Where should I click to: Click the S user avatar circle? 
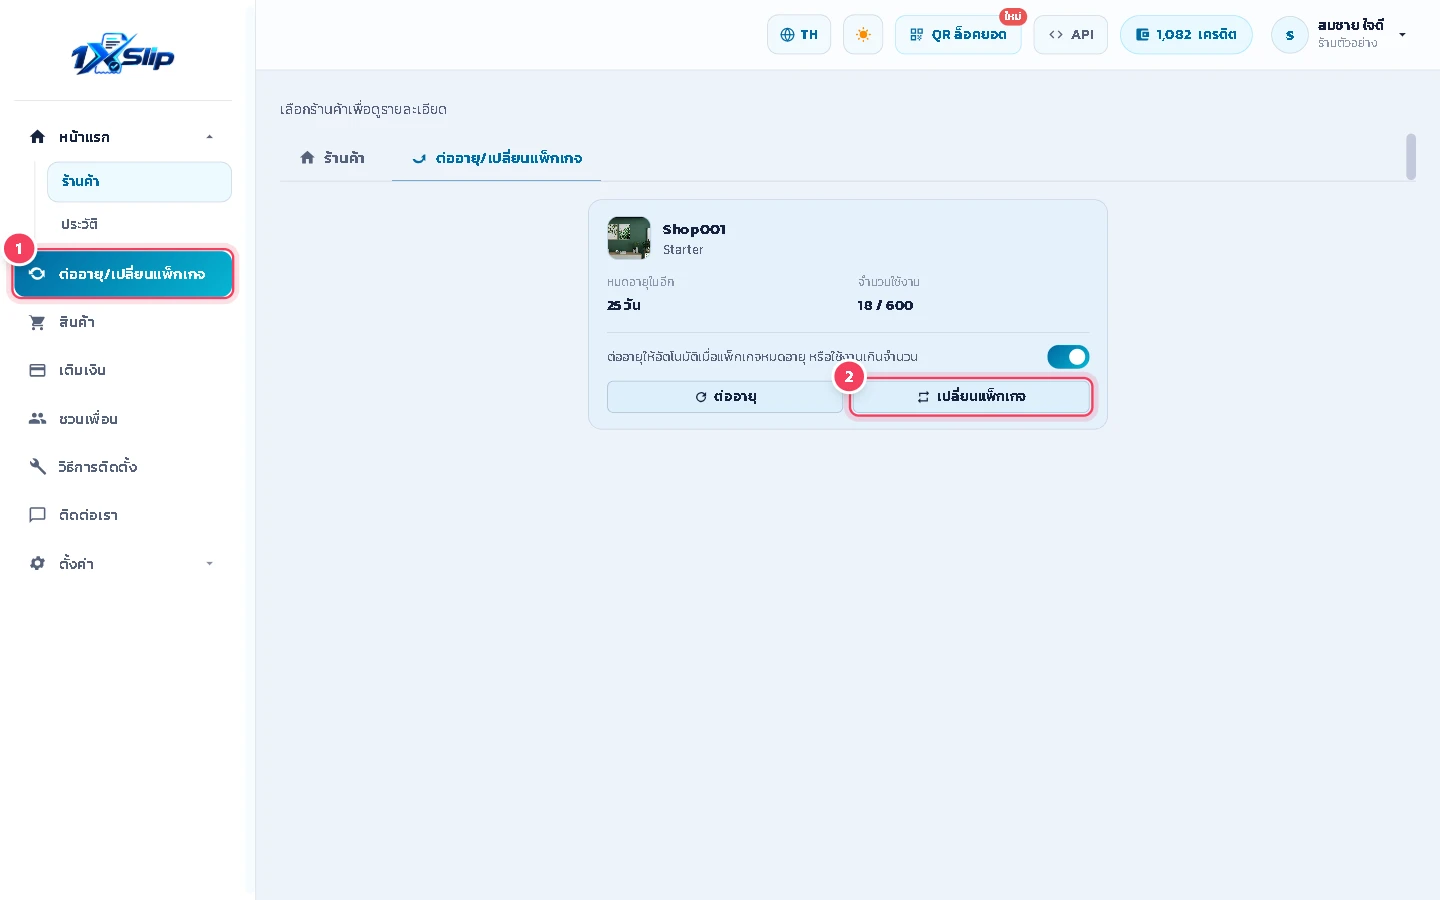point(1290,35)
